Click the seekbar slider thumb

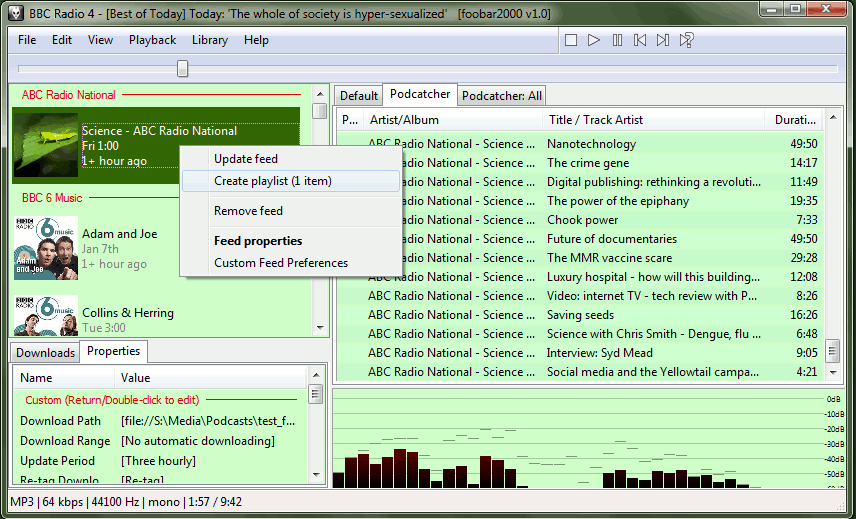[x=182, y=68]
